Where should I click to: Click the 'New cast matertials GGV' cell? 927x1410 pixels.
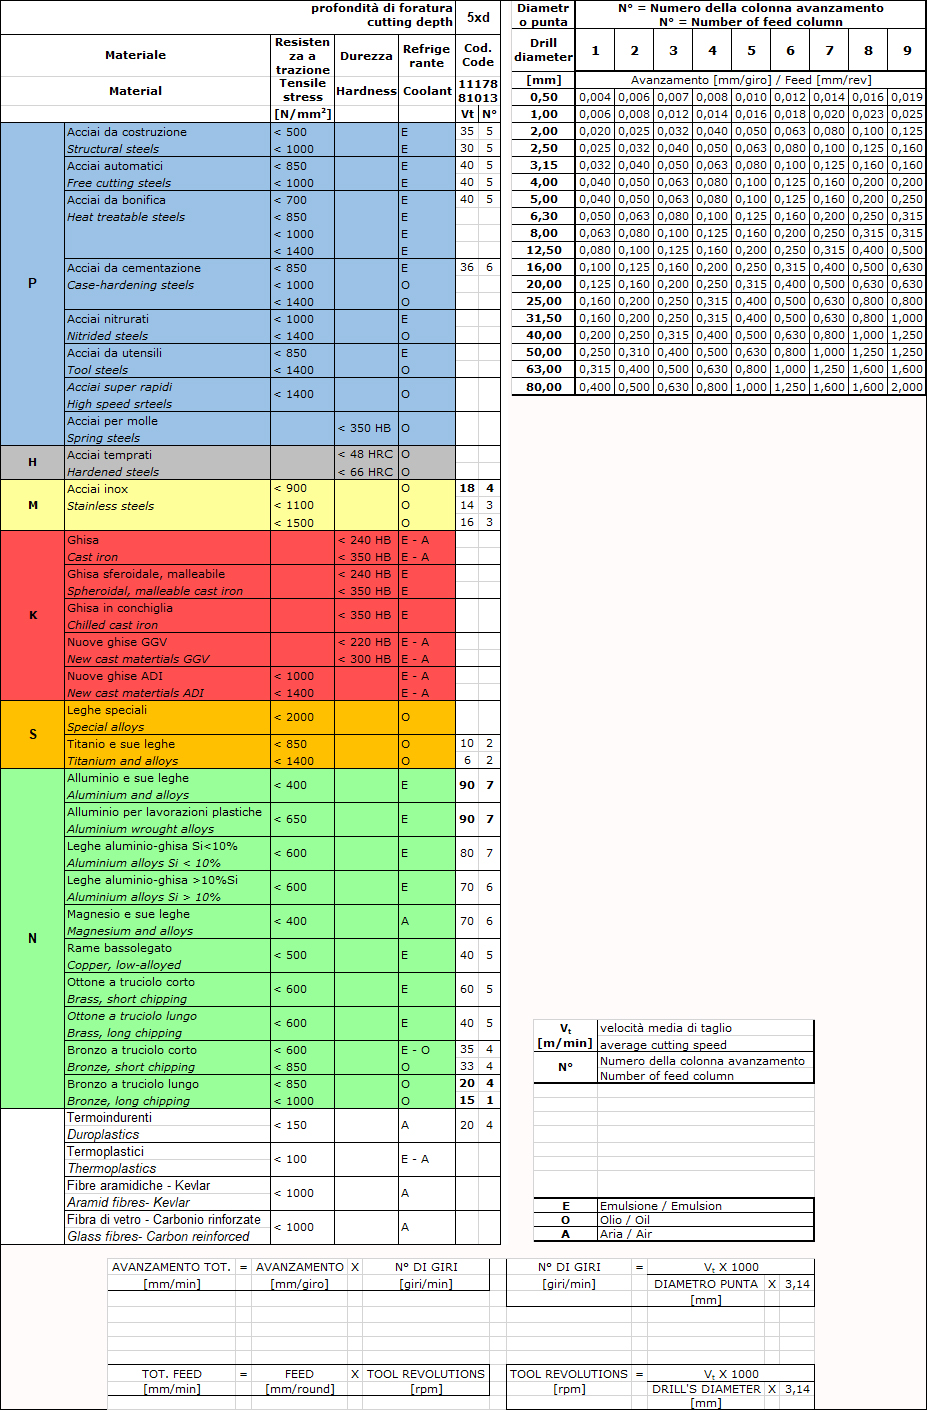(x=168, y=659)
